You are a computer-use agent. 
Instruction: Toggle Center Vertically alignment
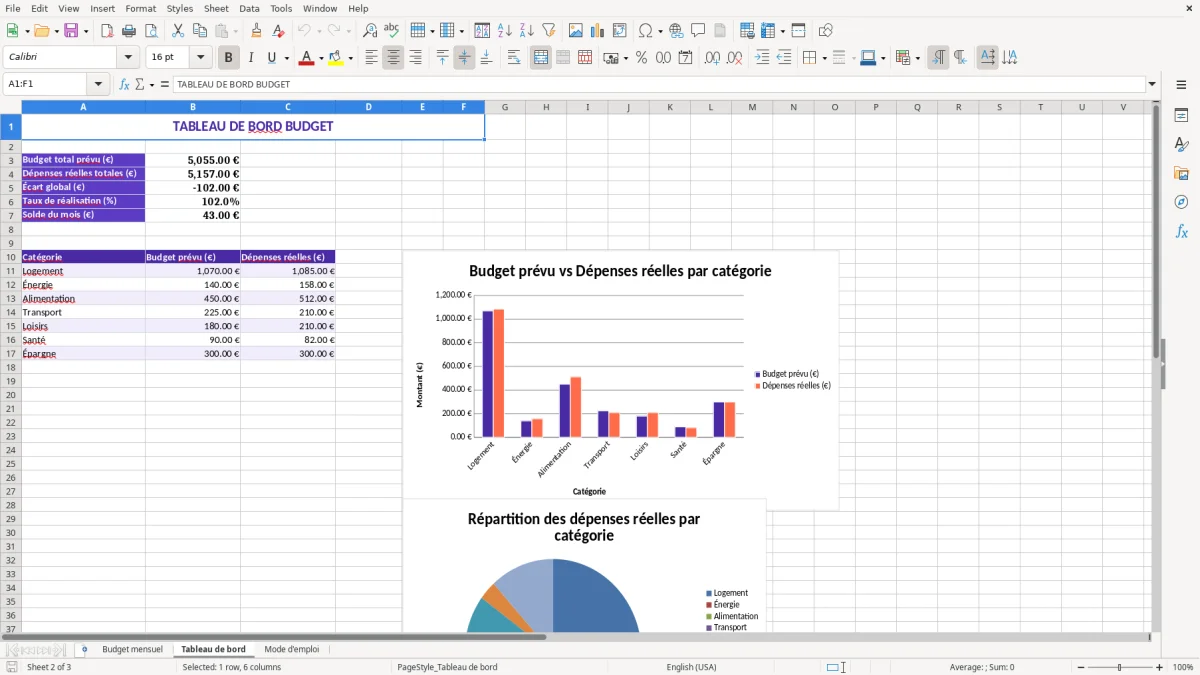[x=464, y=58]
